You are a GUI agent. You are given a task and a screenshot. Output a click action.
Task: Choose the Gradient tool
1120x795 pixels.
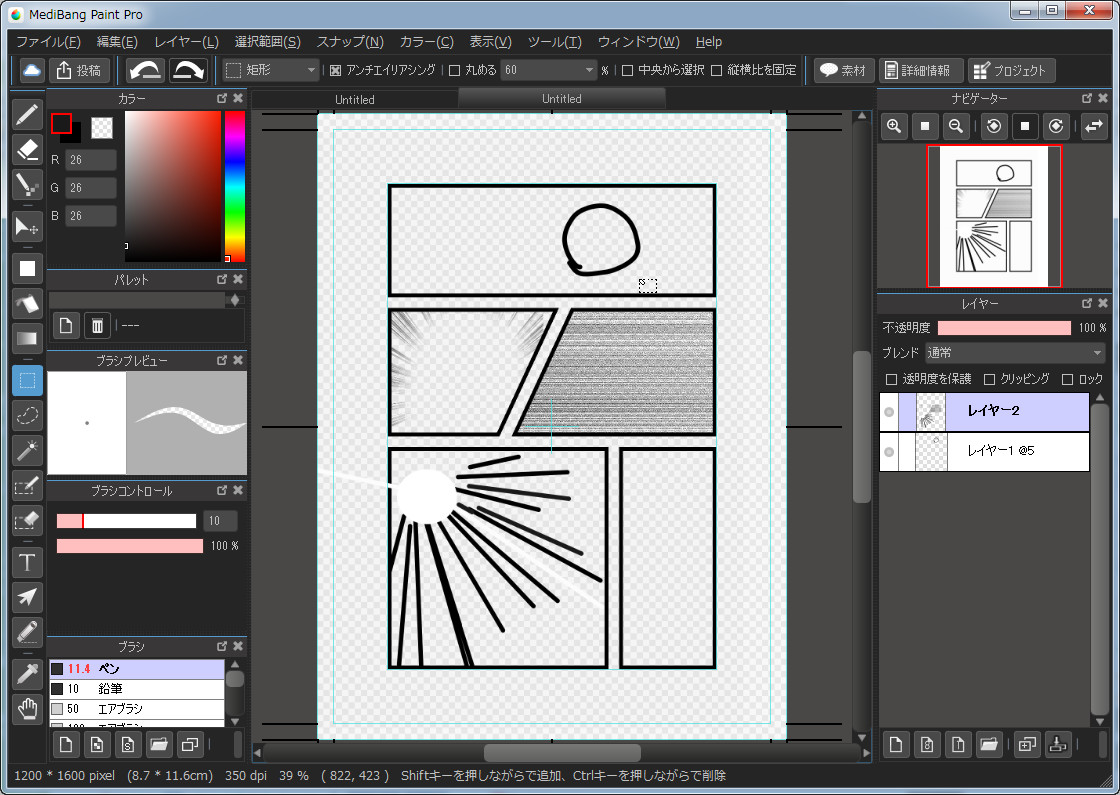click(27, 340)
